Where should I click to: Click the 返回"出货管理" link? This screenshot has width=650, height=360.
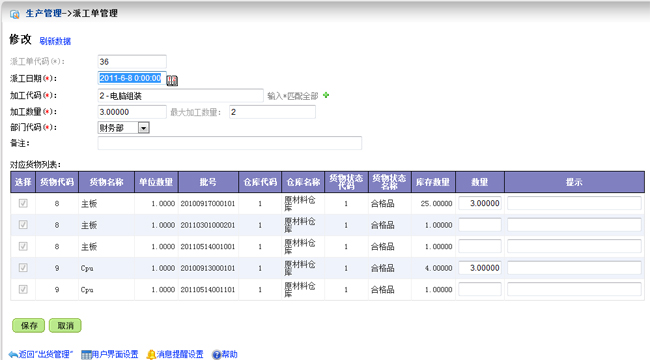tap(46, 355)
